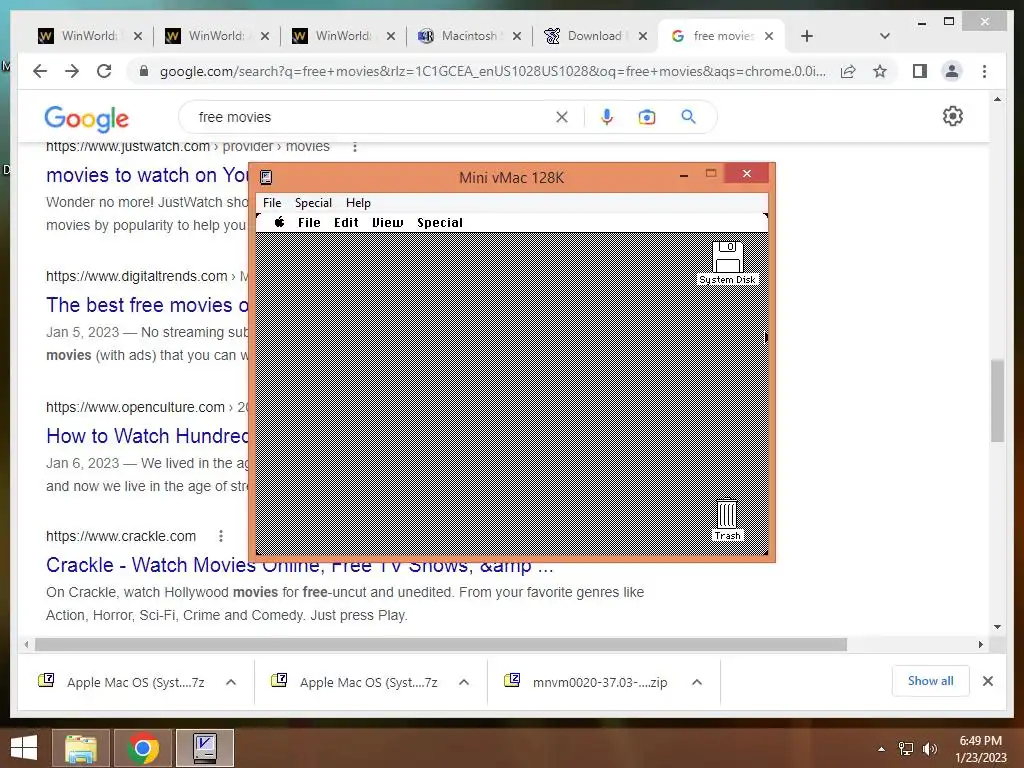Click the scroll down arrow
Screen dimensions: 1024x768
(x=997, y=627)
